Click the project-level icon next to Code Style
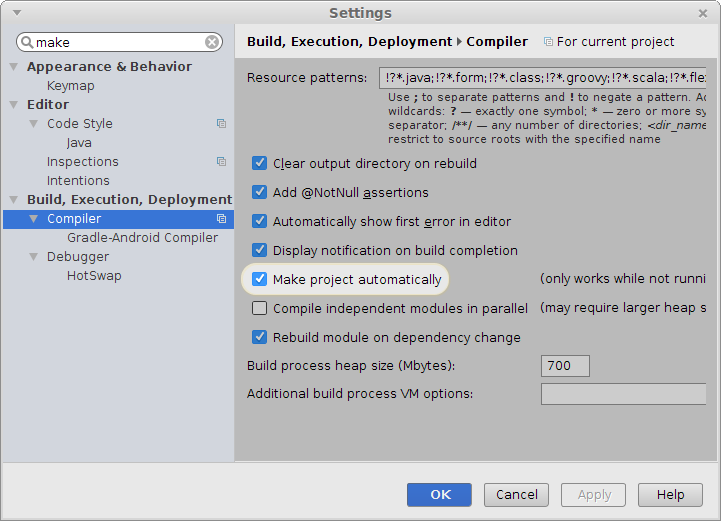Viewport: 721px width, 521px height. 221,124
